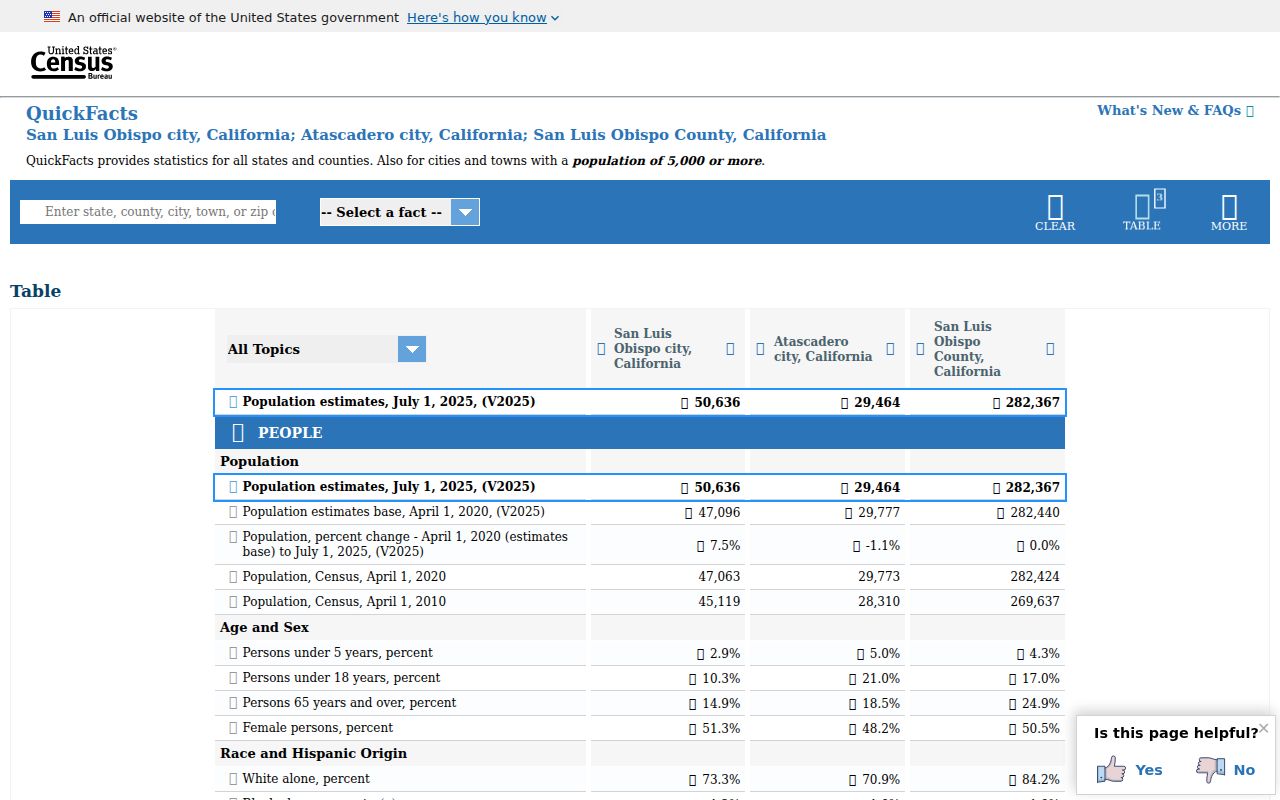Viewport: 1280px width, 800px height.
Task: Click remove icon right of Atascadero city header
Action: click(x=890, y=349)
